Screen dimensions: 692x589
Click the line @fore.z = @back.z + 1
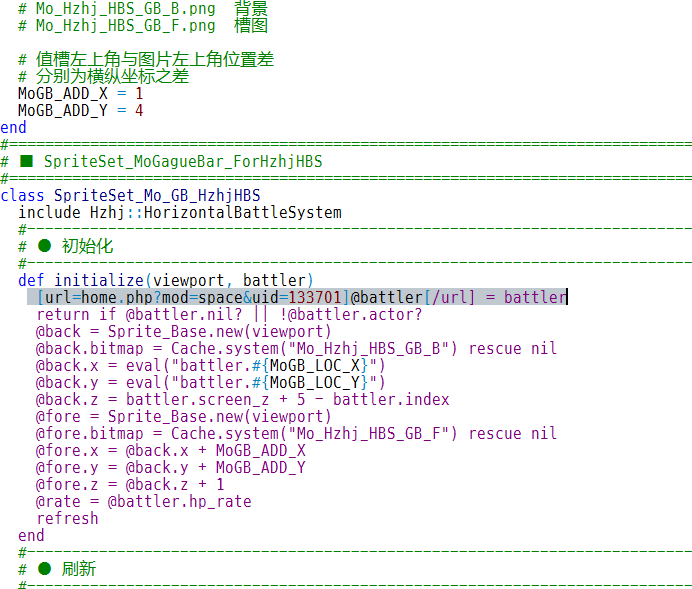coord(130,484)
